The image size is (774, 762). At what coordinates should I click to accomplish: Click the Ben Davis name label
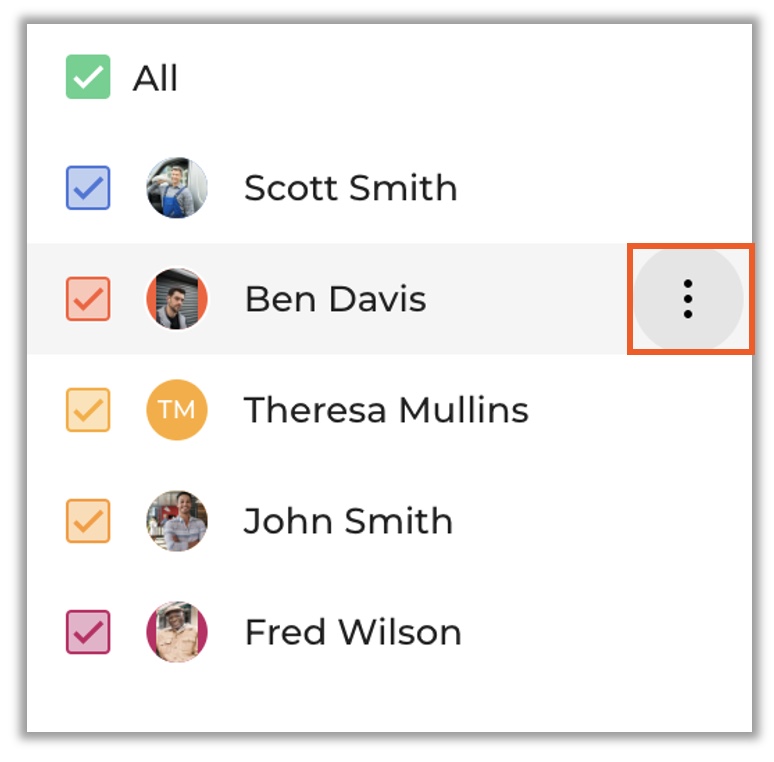tap(335, 299)
